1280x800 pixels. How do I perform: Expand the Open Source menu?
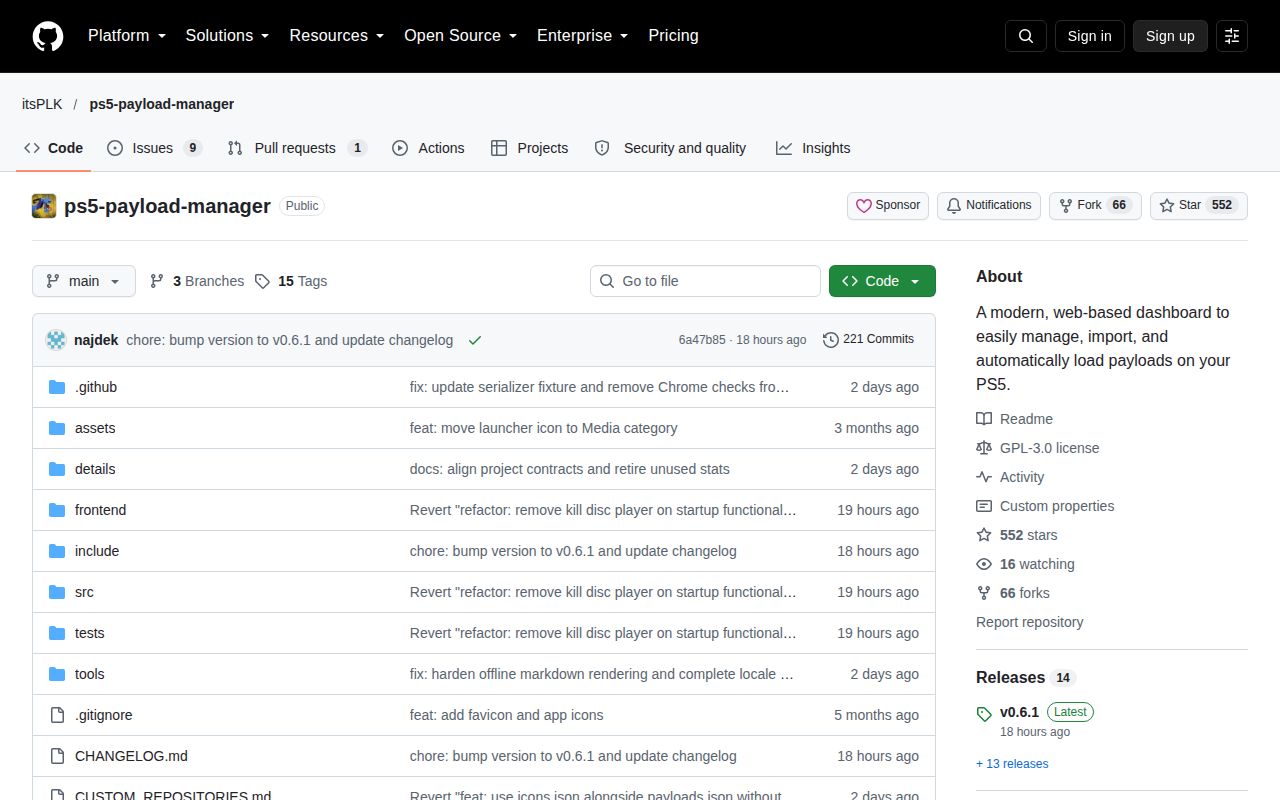point(460,35)
